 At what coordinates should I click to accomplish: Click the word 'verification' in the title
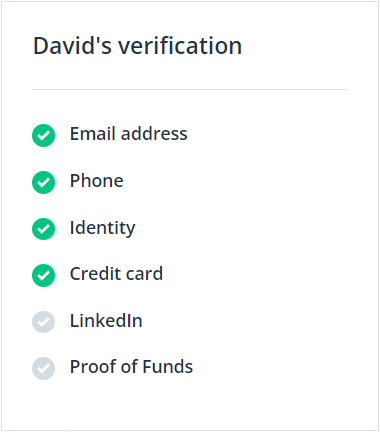tap(180, 46)
